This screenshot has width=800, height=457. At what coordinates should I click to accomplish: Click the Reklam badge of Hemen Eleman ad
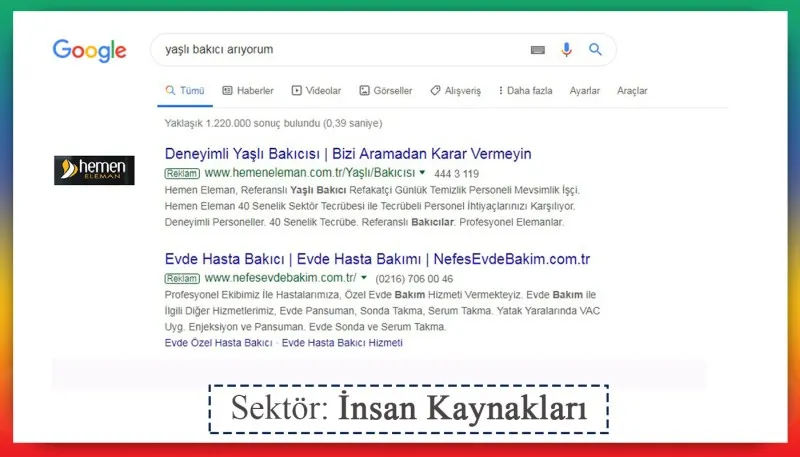[182, 173]
